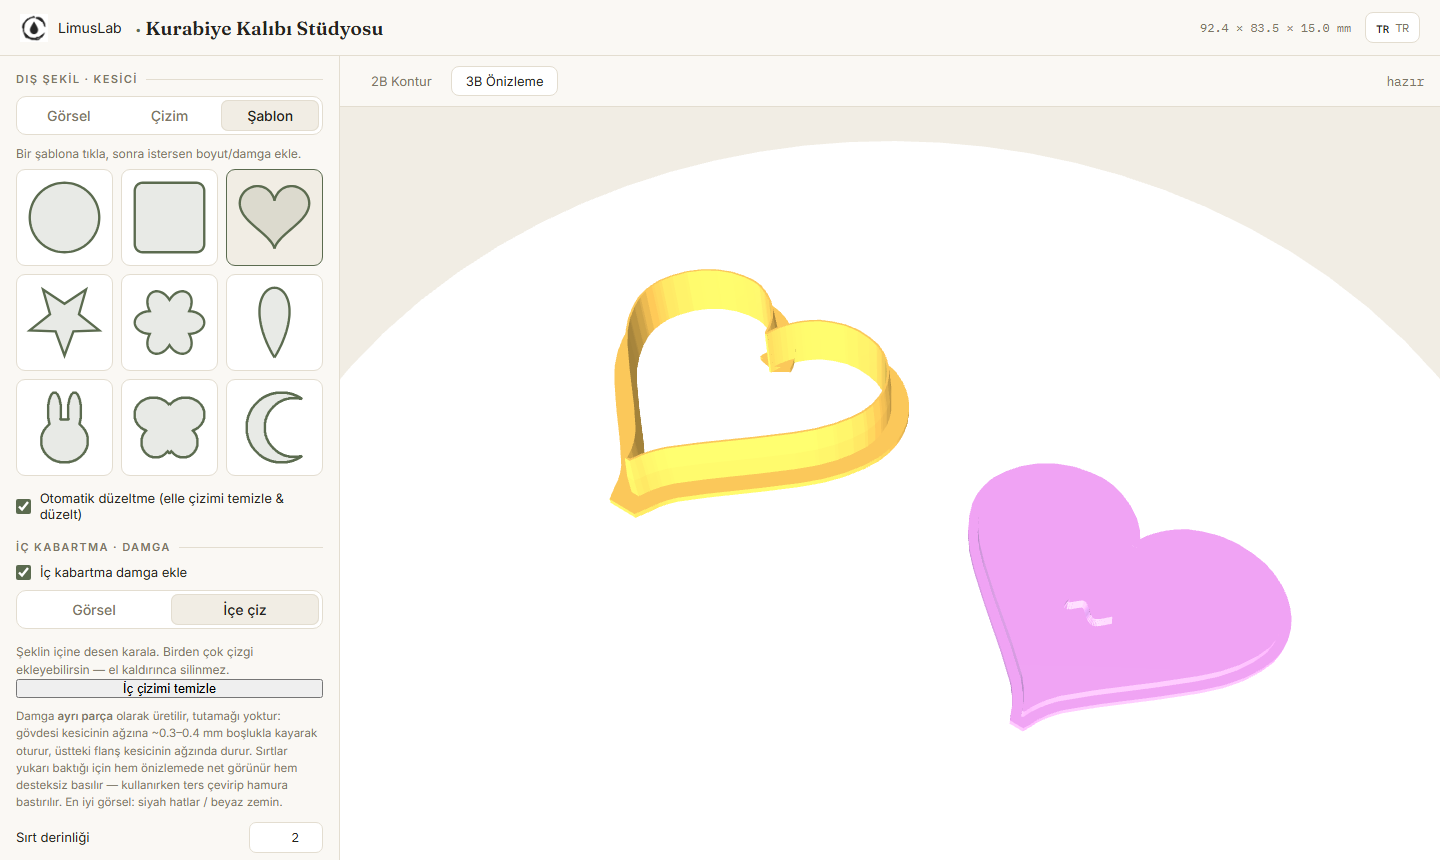Toggle İç kabartma damga ekle checkbox
Screen dimensions: 1440x860
point(24,572)
